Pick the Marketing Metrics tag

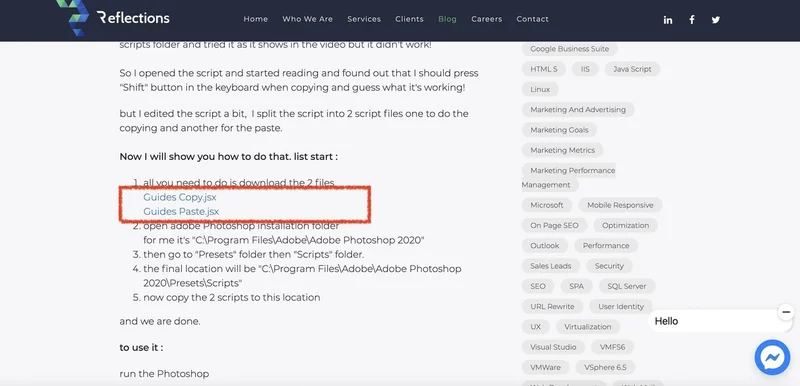[x=562, y=150]
